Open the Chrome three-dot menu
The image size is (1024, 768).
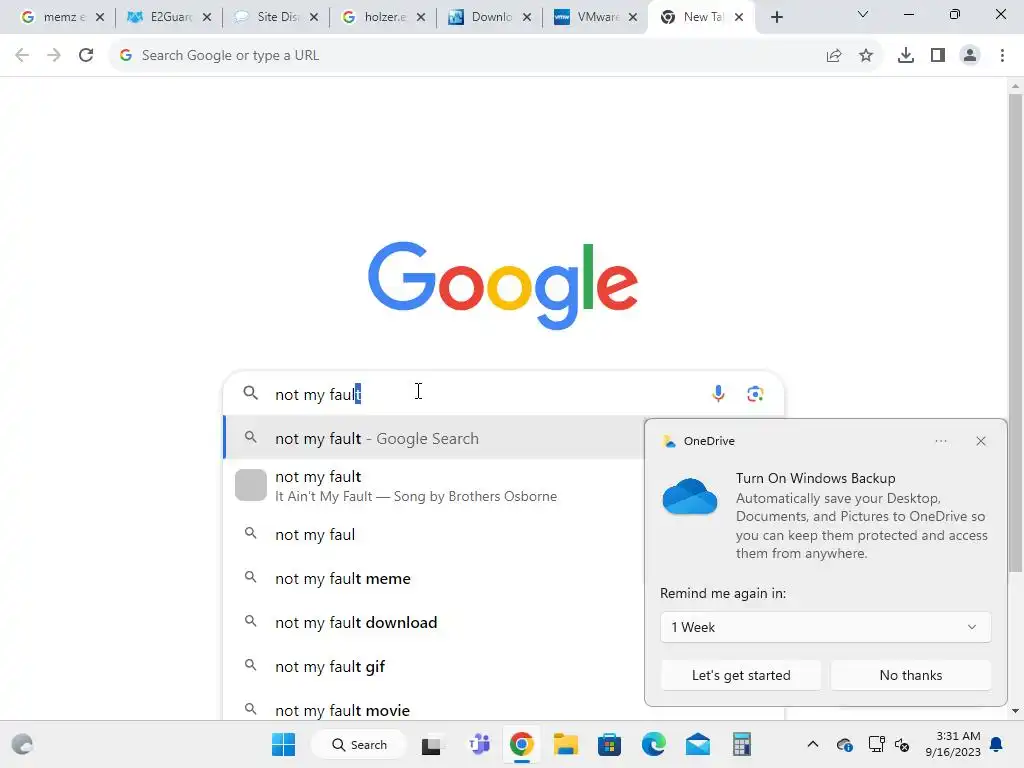(1002, 56)
